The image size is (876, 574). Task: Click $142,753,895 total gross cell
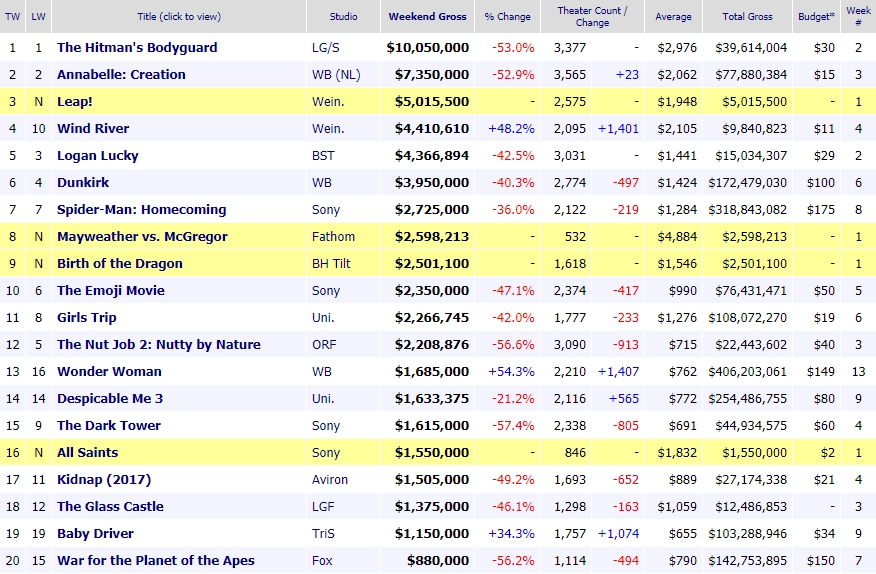coord(747,561)
